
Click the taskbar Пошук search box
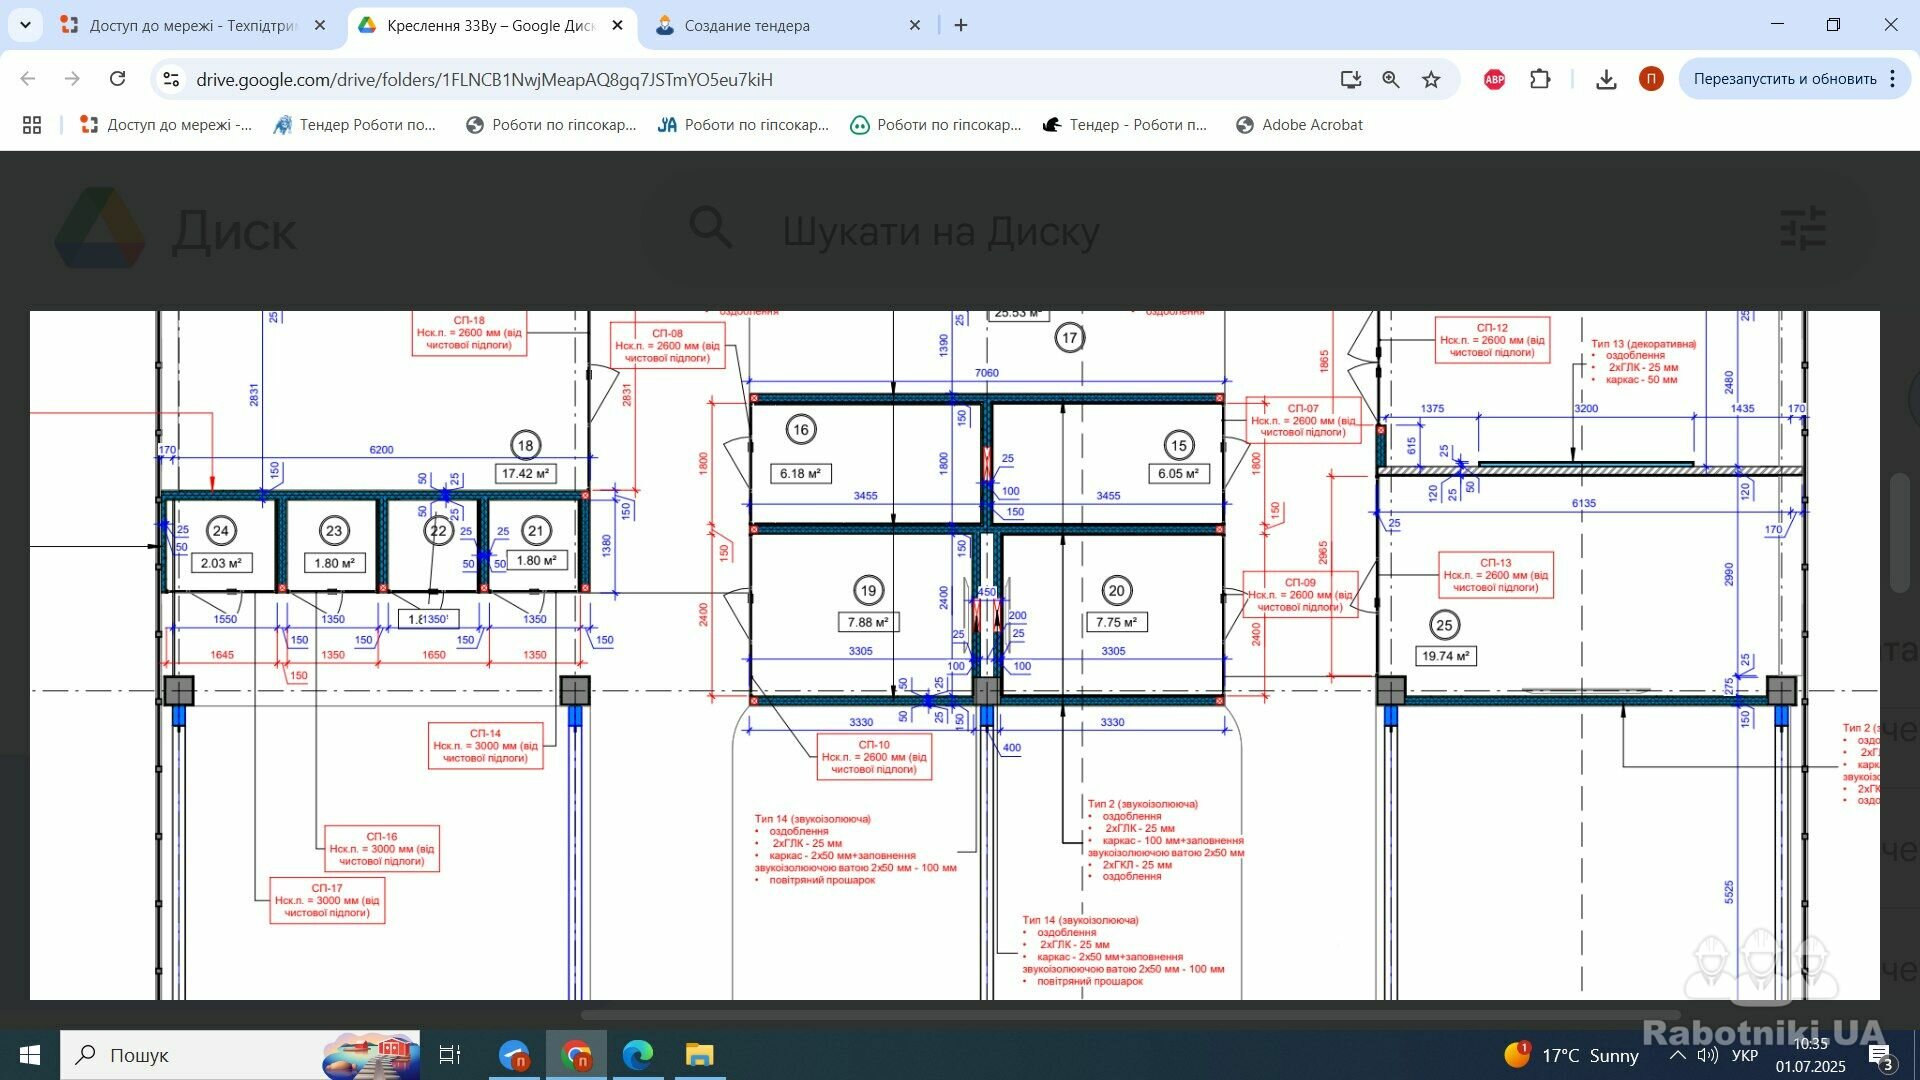pyautogui.click(x=240, y=1055)
